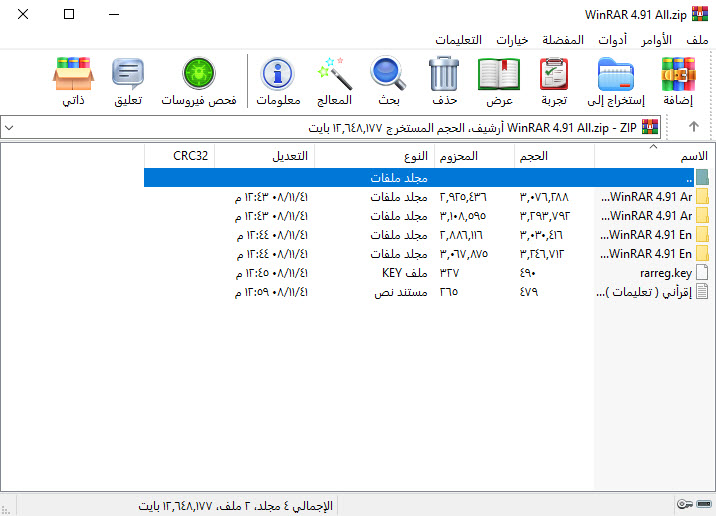This screenshot has width=716, height=516.
Task: Open the بحث (Find) magnifier icon
Action: coord(388,74)
